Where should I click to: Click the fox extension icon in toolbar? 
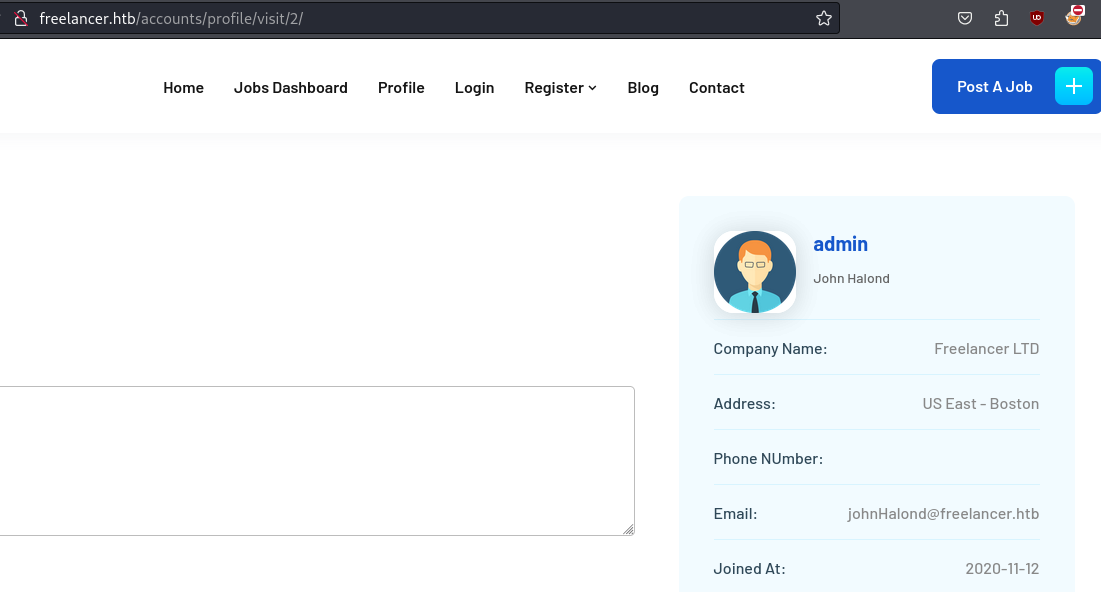[1074, 16]
